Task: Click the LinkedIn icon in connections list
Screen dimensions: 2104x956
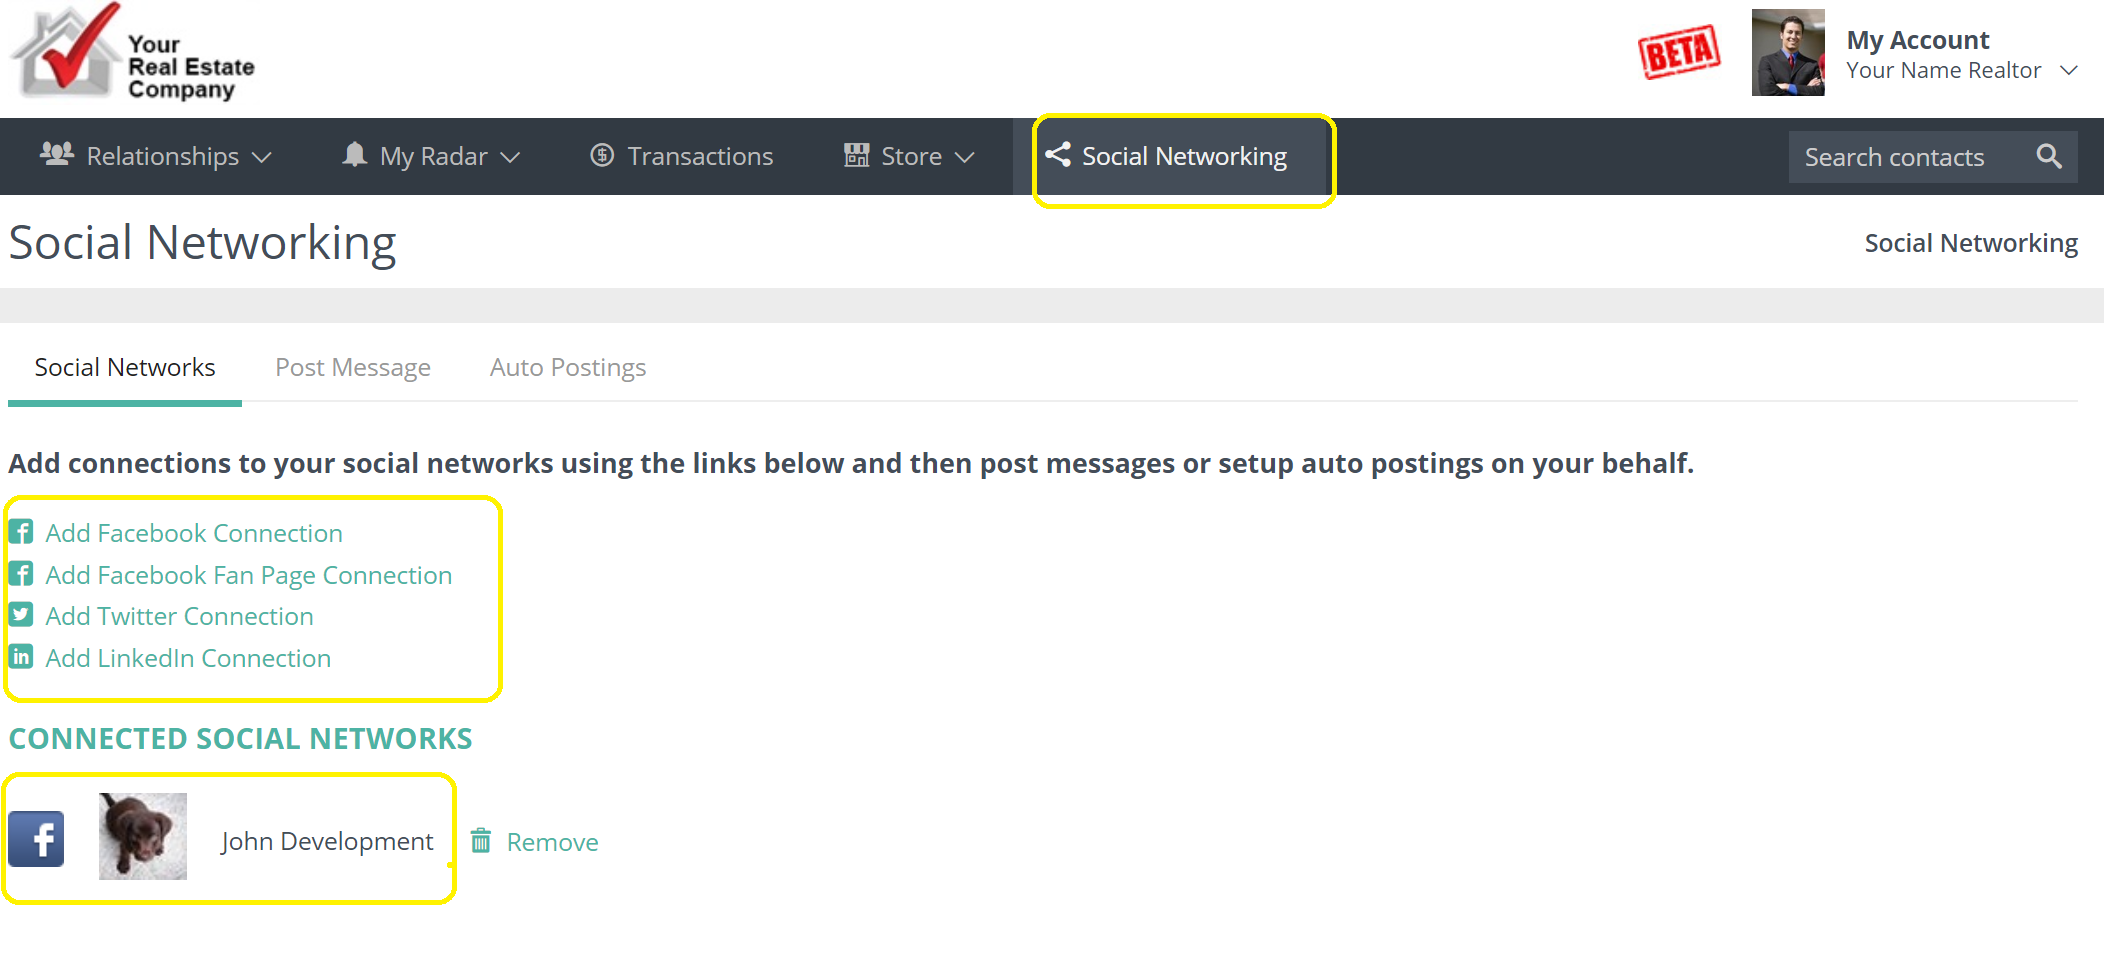Action: click(21, 657)
